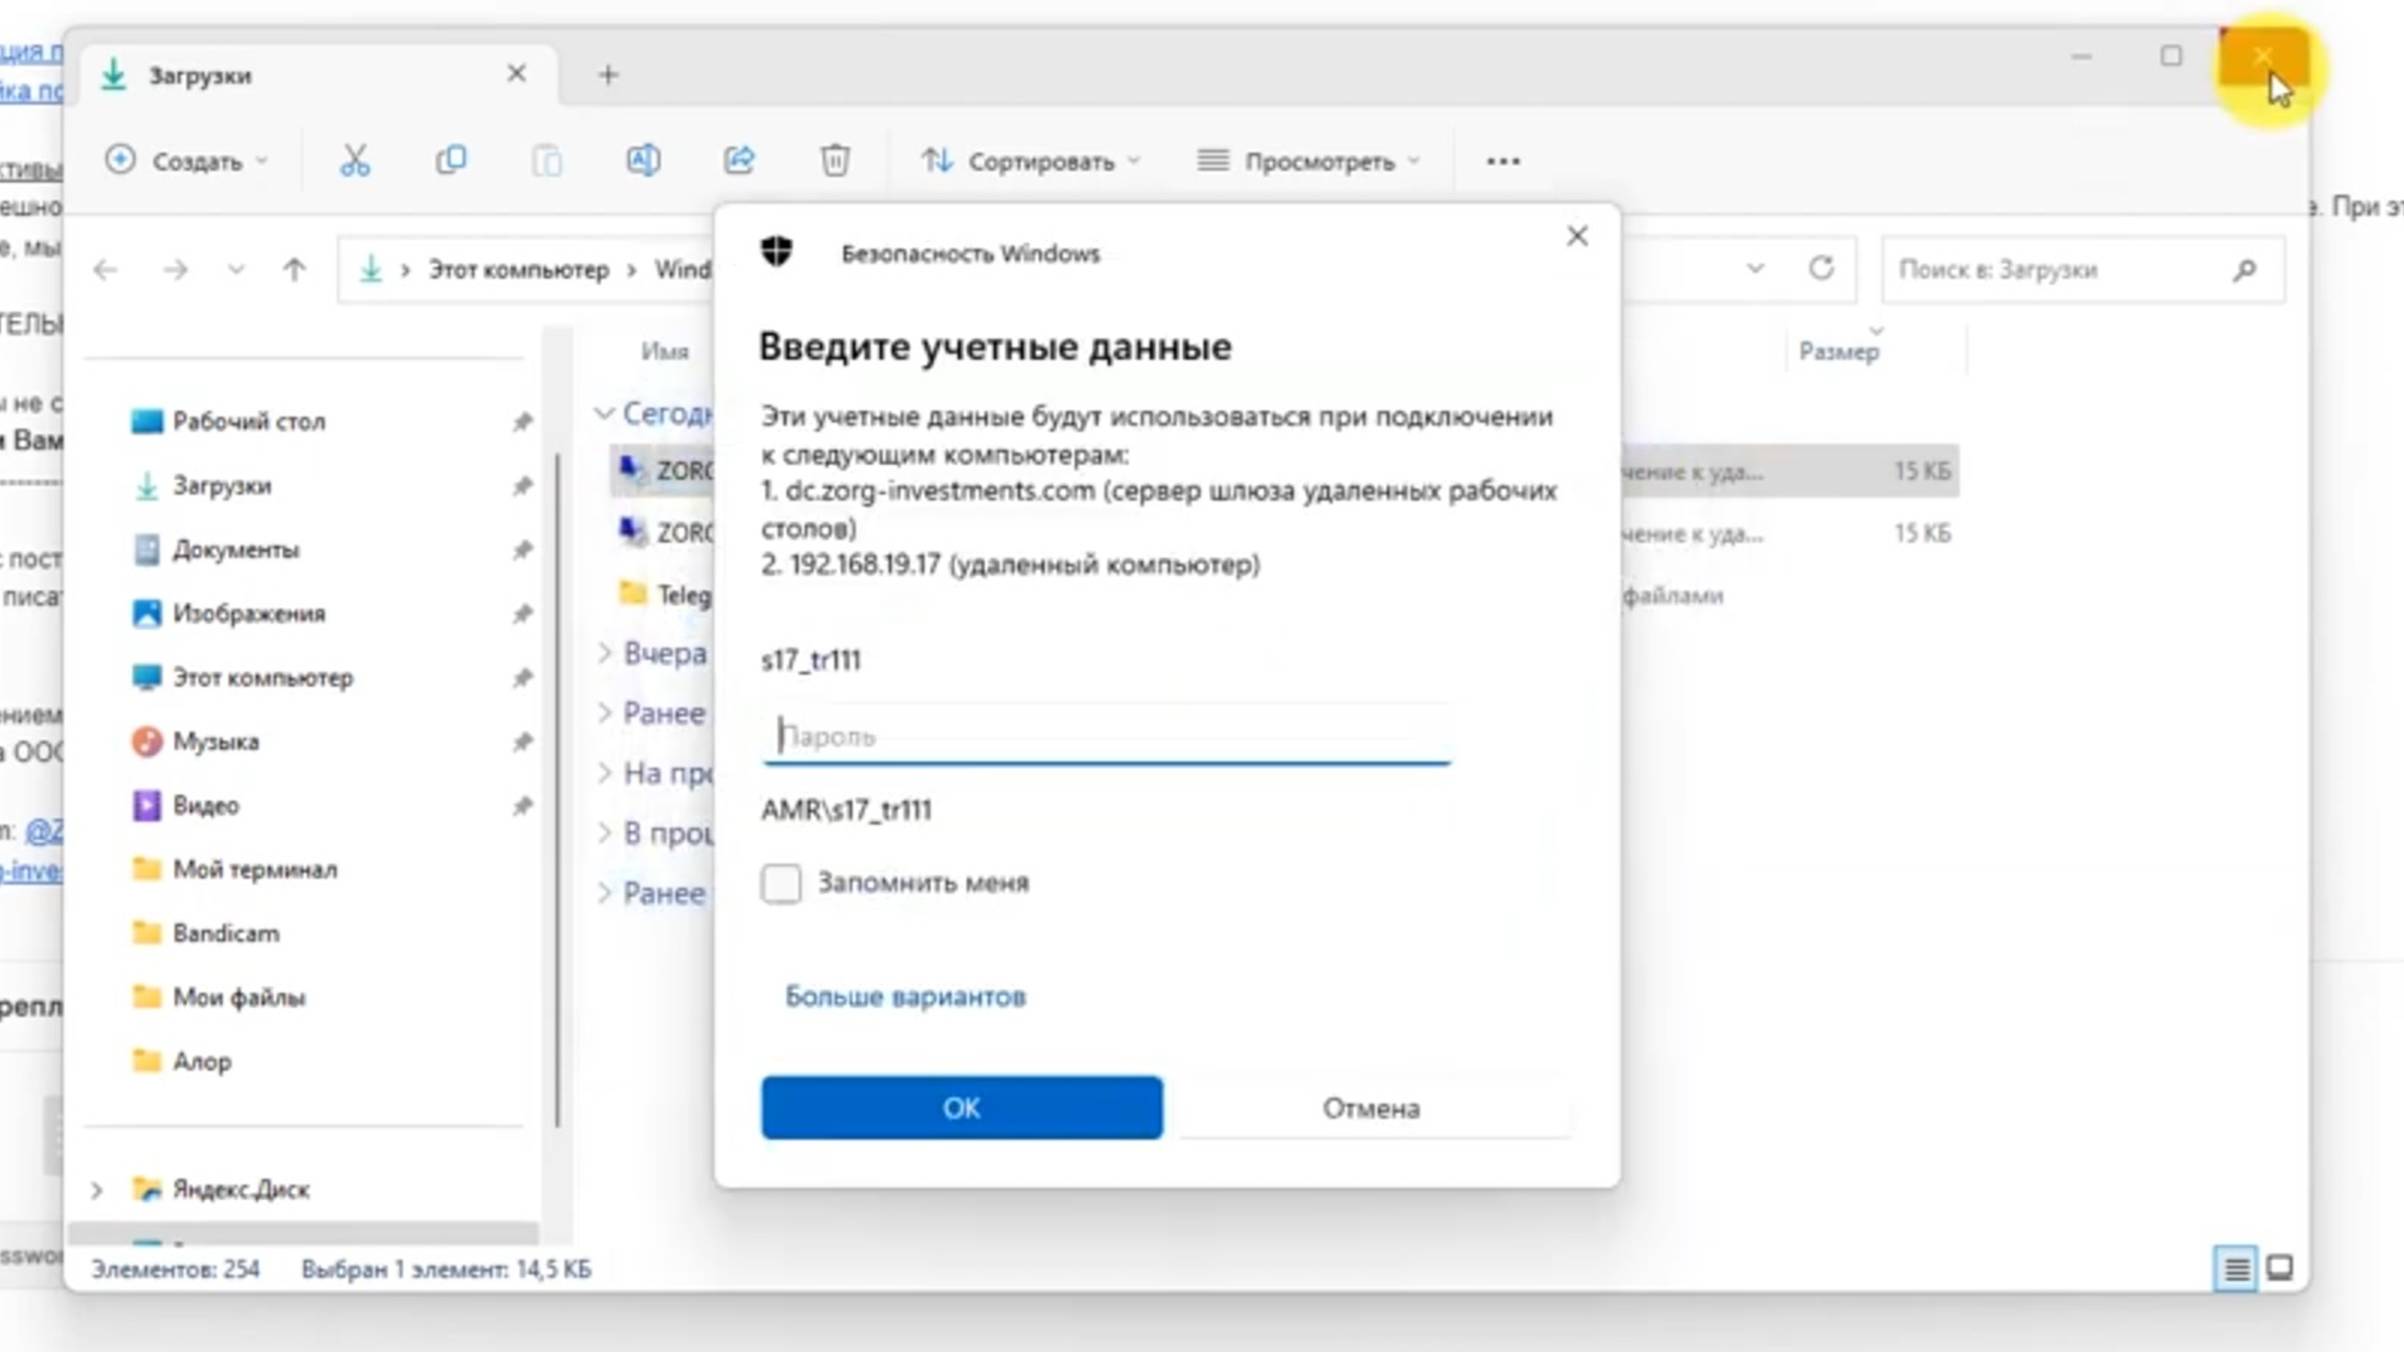Switch to details view icon in status bar
The height and width of the screenshot is (1352, 2404).
[x=2236, y=1269]
